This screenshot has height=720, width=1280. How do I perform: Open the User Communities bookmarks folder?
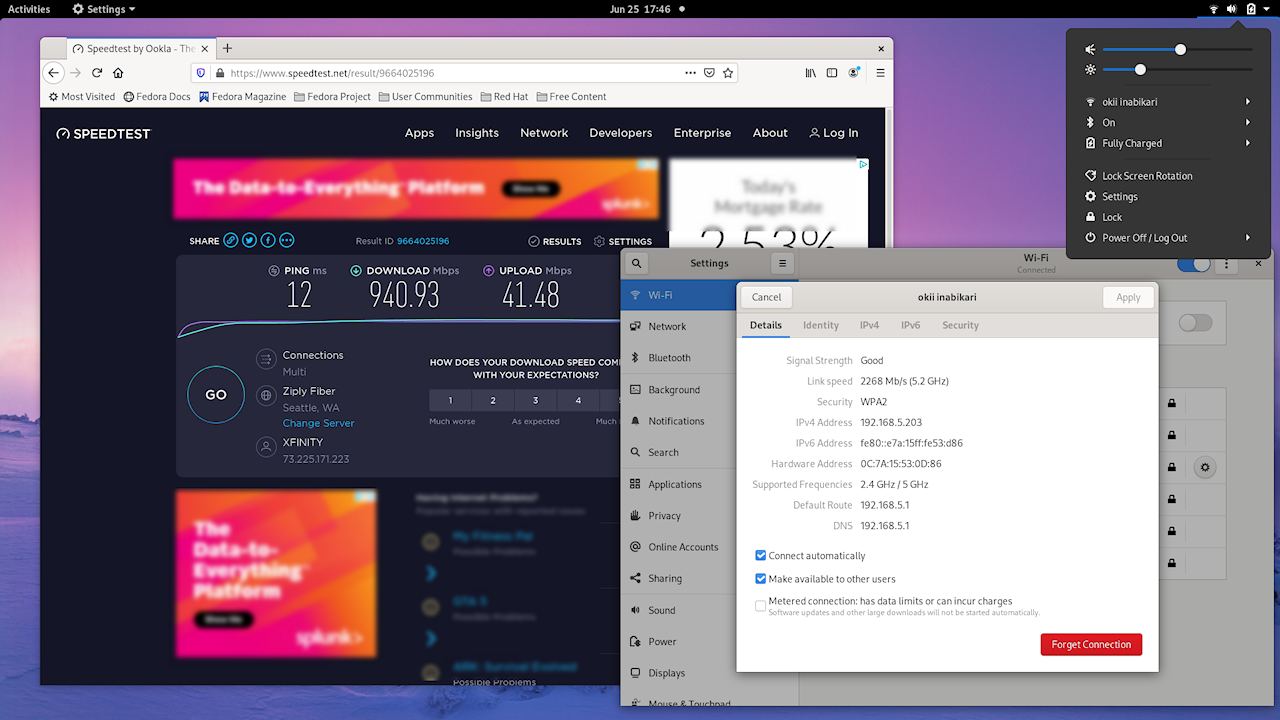425,97
